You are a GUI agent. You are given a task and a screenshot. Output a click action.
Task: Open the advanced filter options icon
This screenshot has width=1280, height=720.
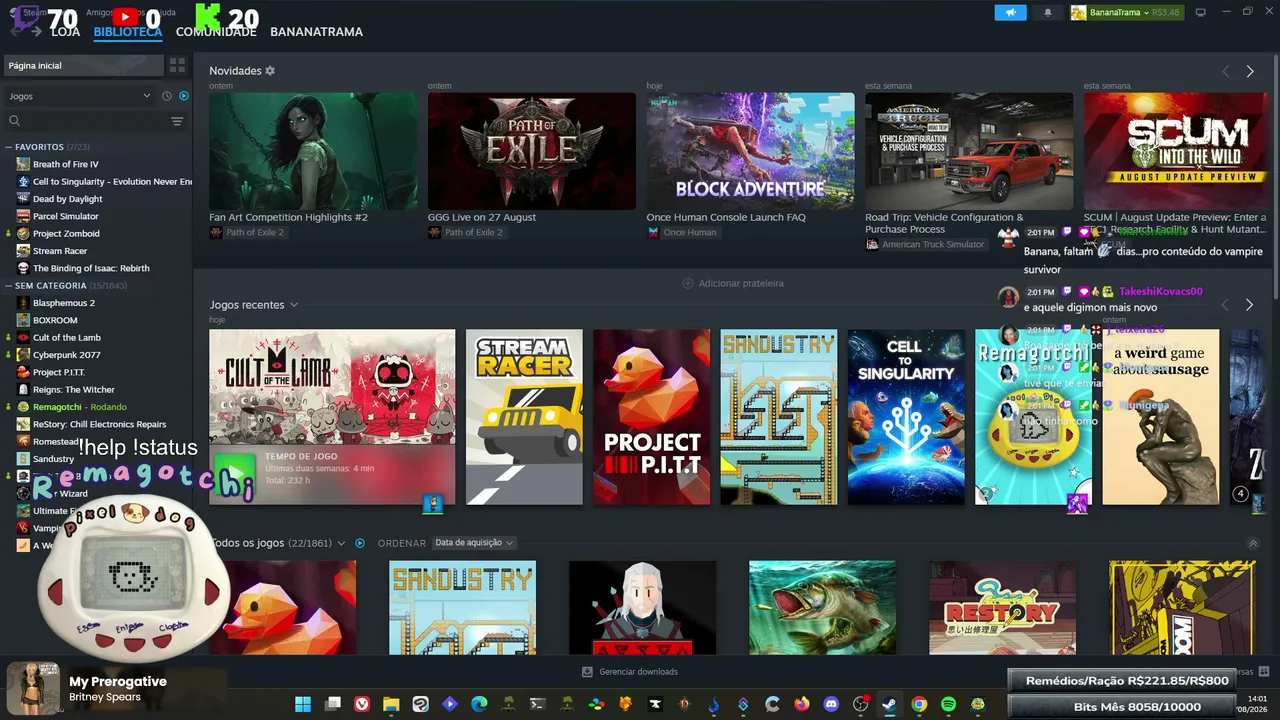click(x=177, y=121)
